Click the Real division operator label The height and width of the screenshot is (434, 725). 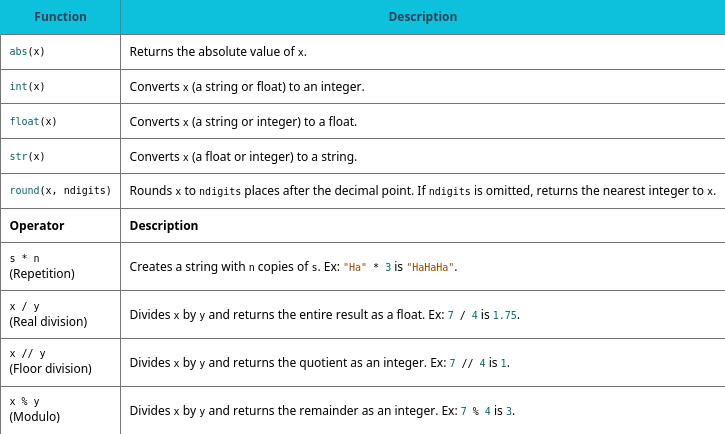click(x=48, y=322)
